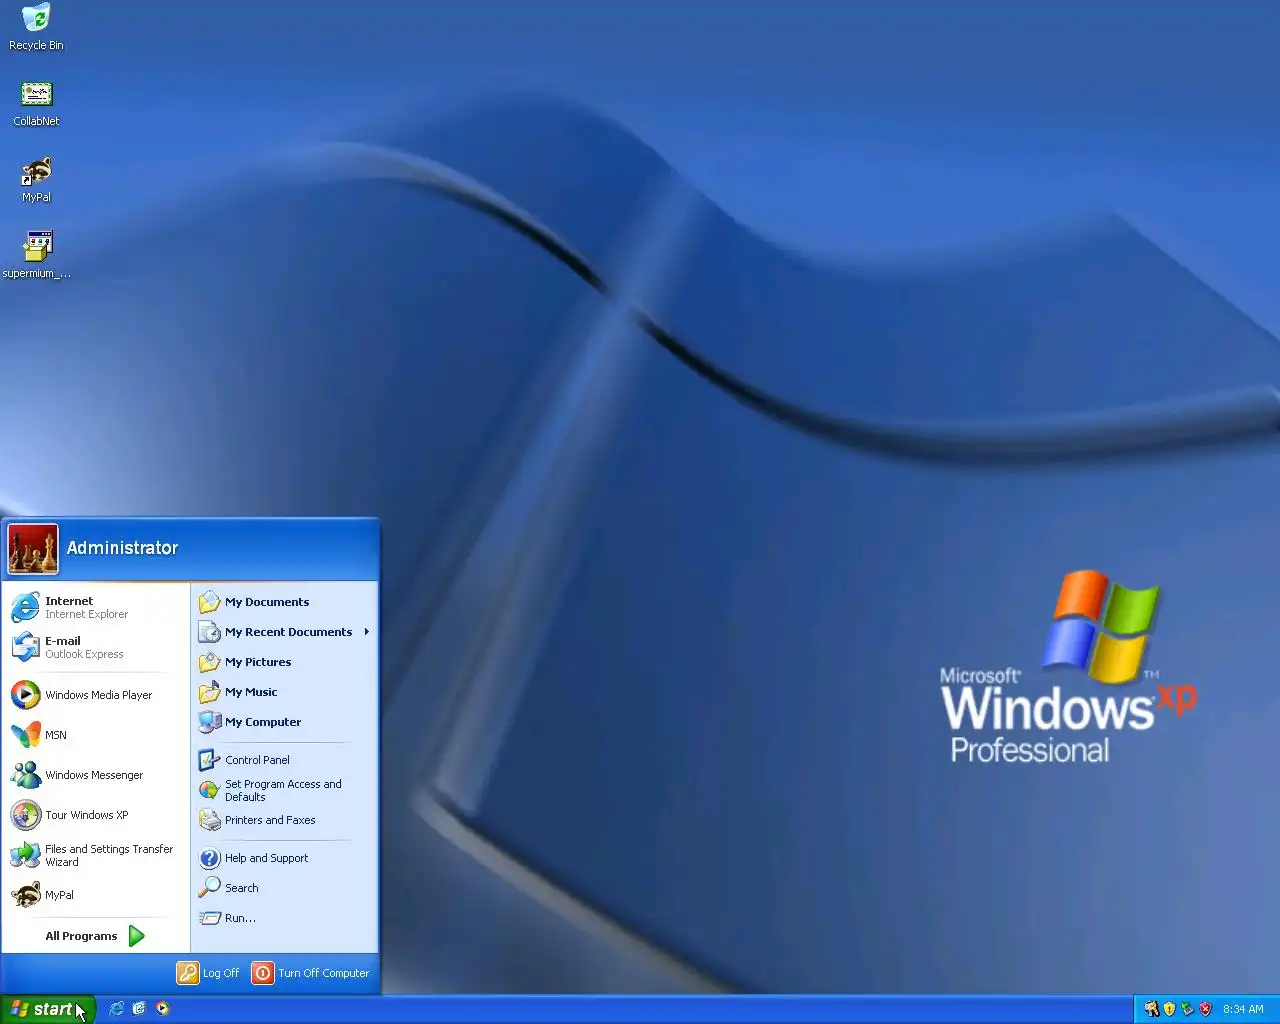
Task: Open Help and Support
Action: (284, 858)
